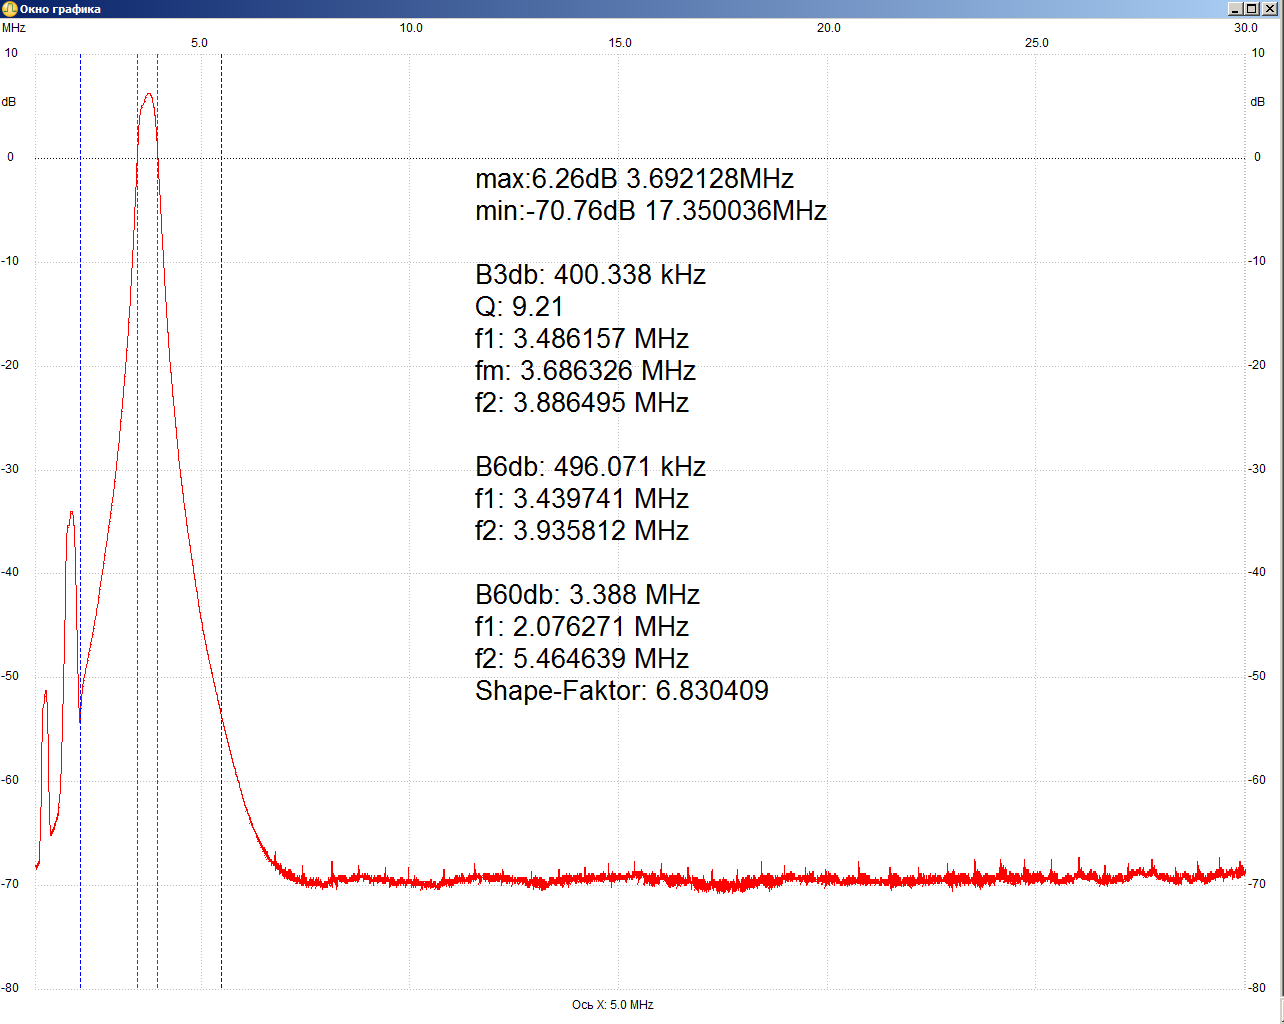
Task: Click the 5.0 frequency axis label
Action: click(200, 43)
